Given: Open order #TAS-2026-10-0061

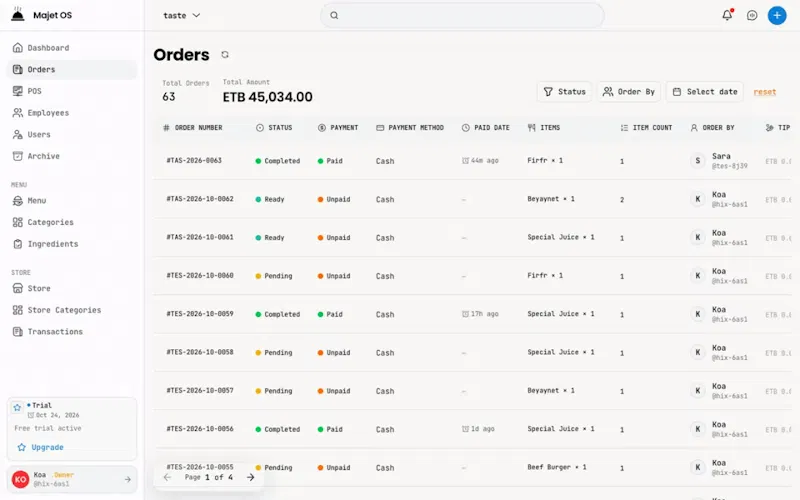Looking at the screenshot, I should 200,237.
